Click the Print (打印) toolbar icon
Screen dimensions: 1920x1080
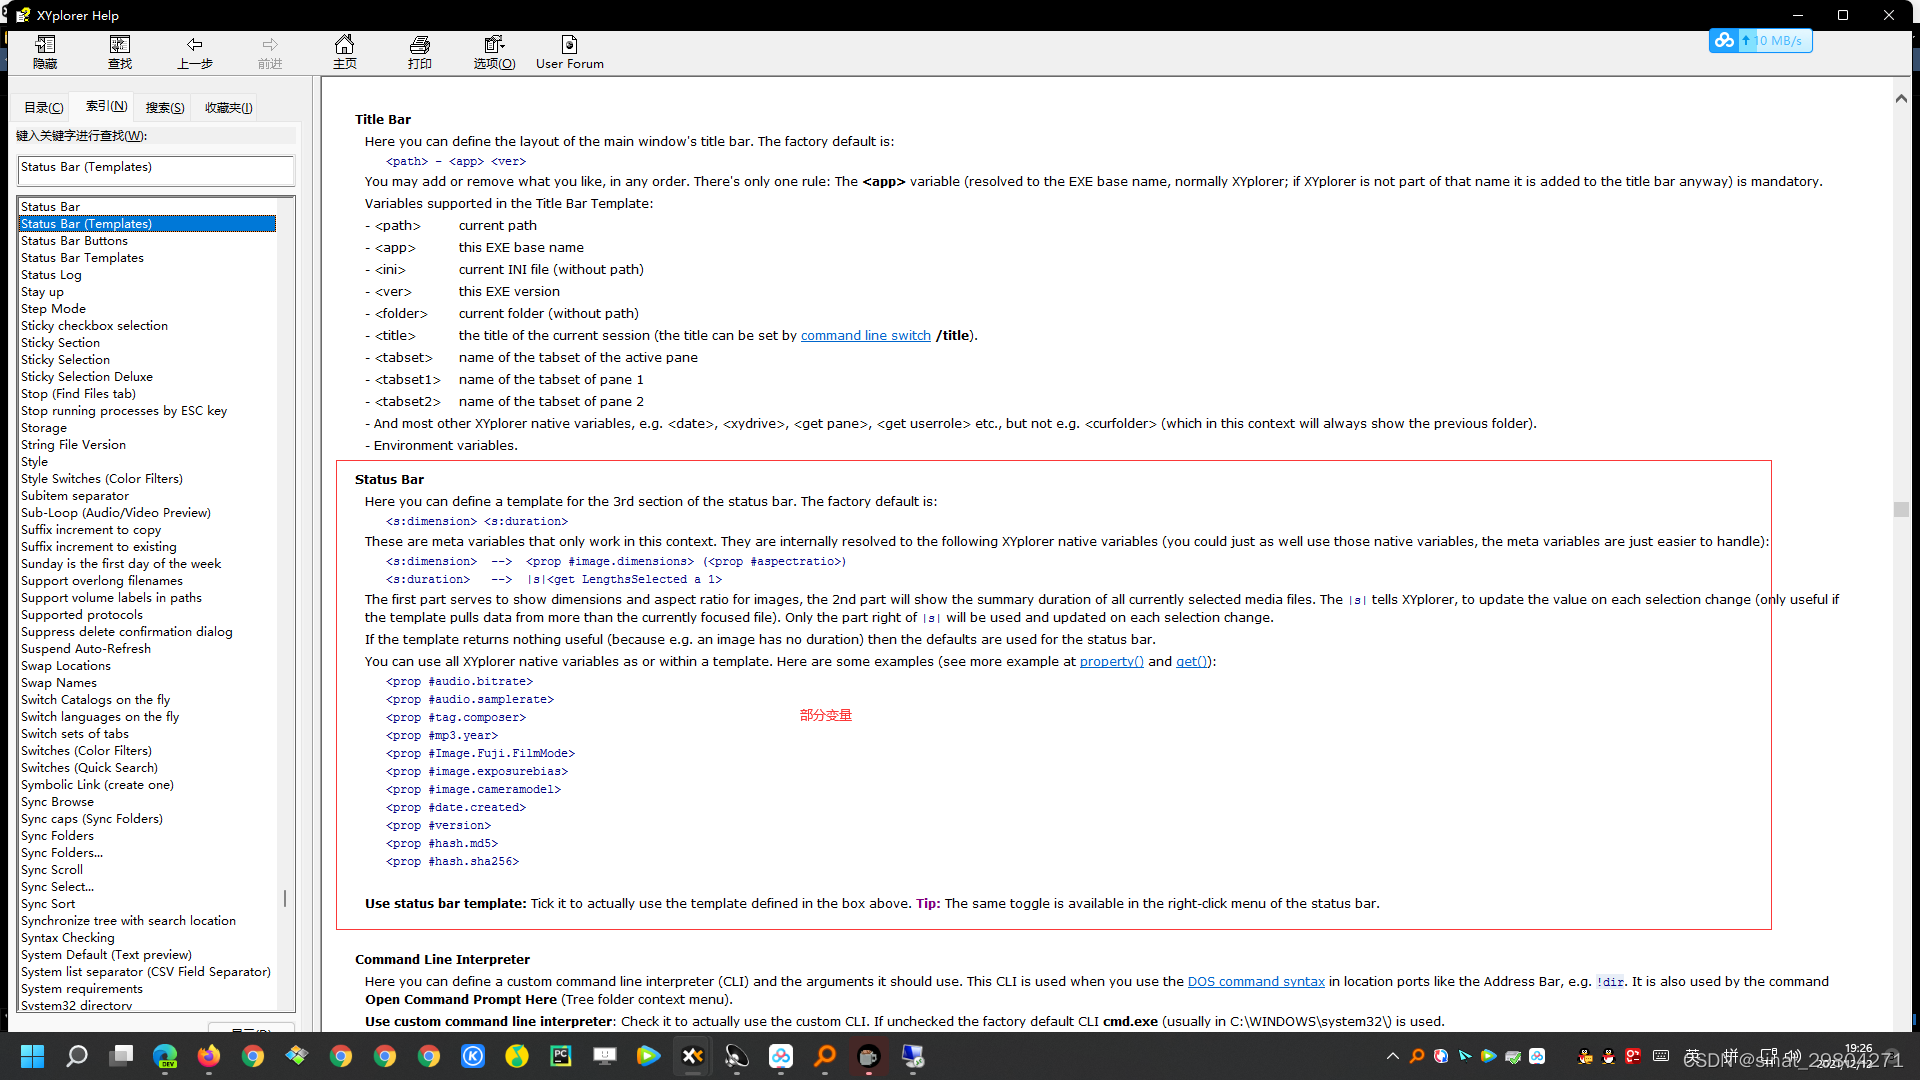(420, 51)
